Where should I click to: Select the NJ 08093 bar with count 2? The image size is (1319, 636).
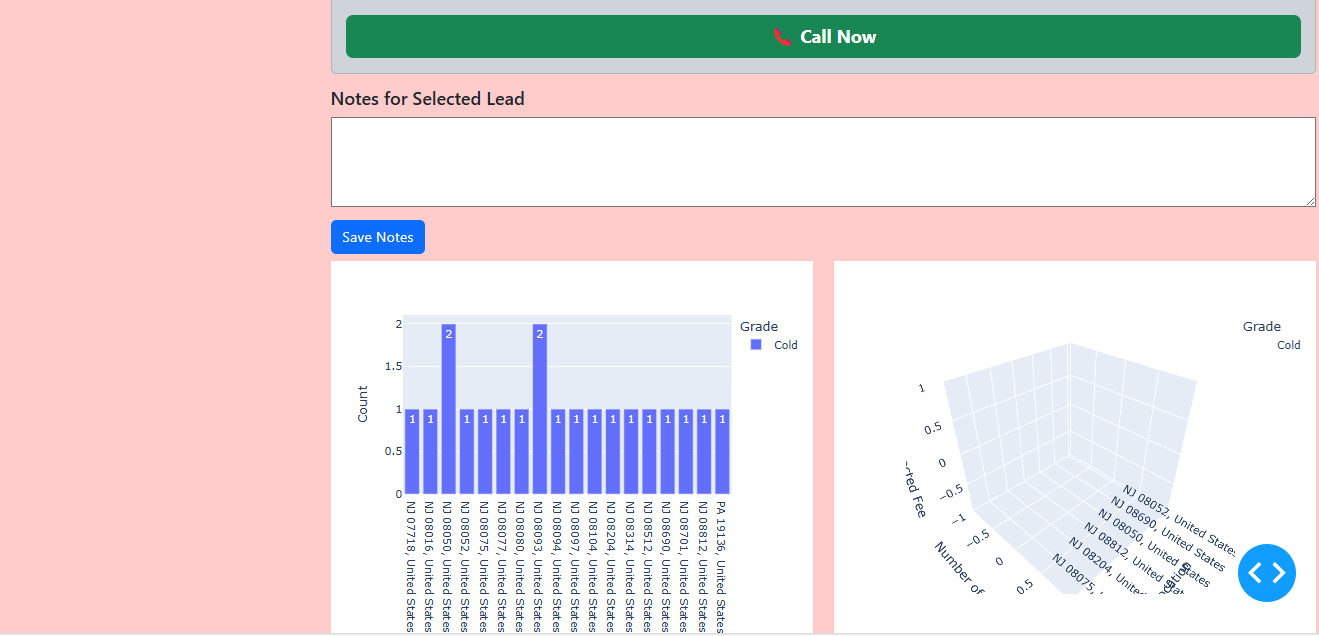(x=540, y=410)
